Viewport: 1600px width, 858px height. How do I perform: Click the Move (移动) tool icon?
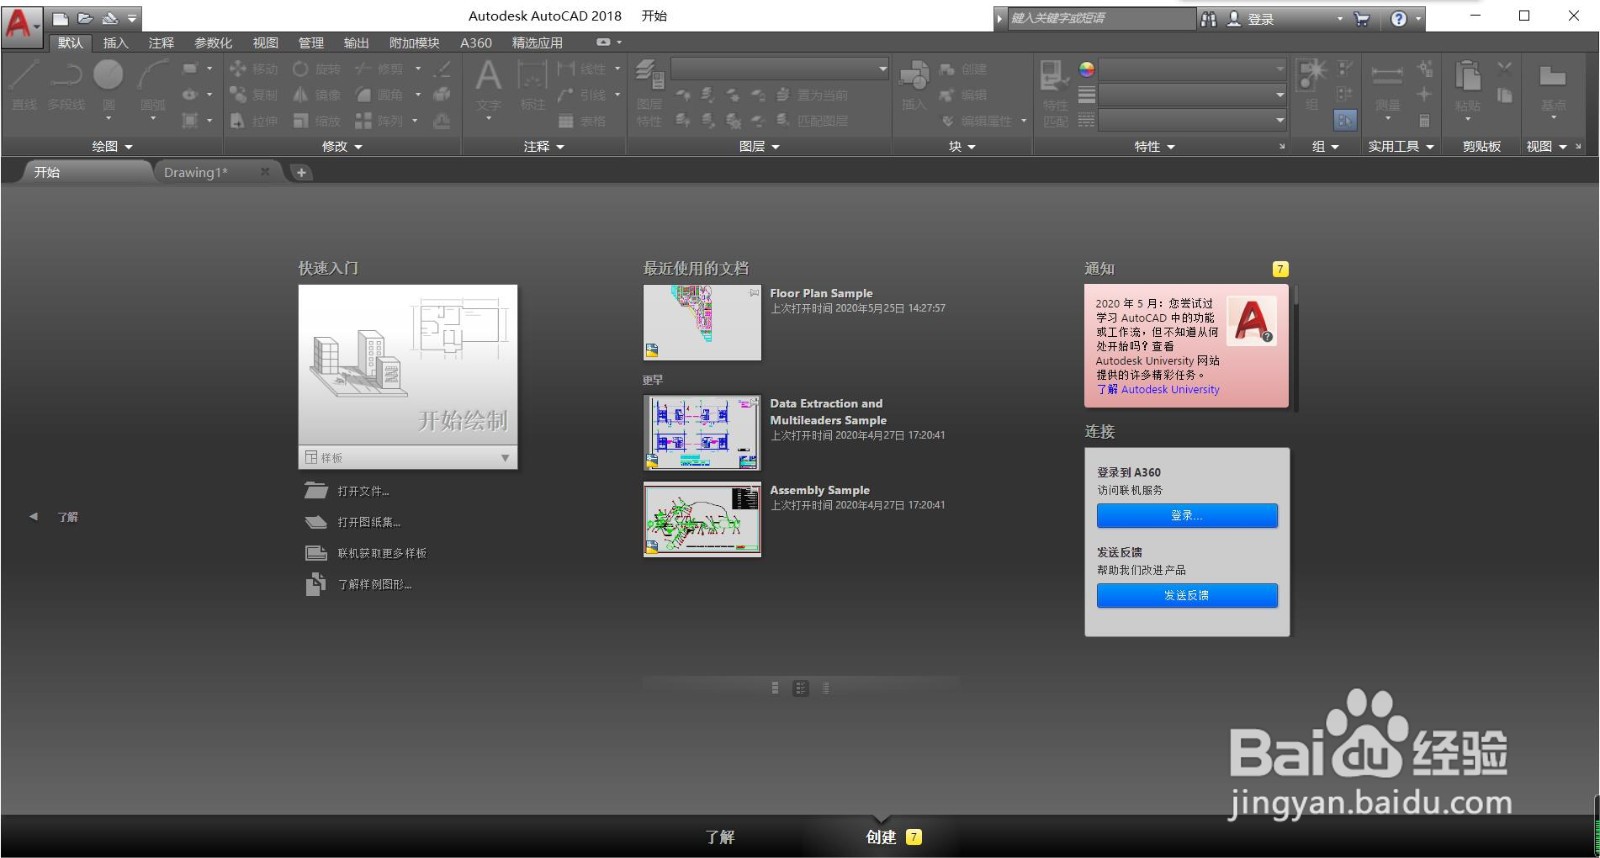pyautogui.click(x=238, y=69)
